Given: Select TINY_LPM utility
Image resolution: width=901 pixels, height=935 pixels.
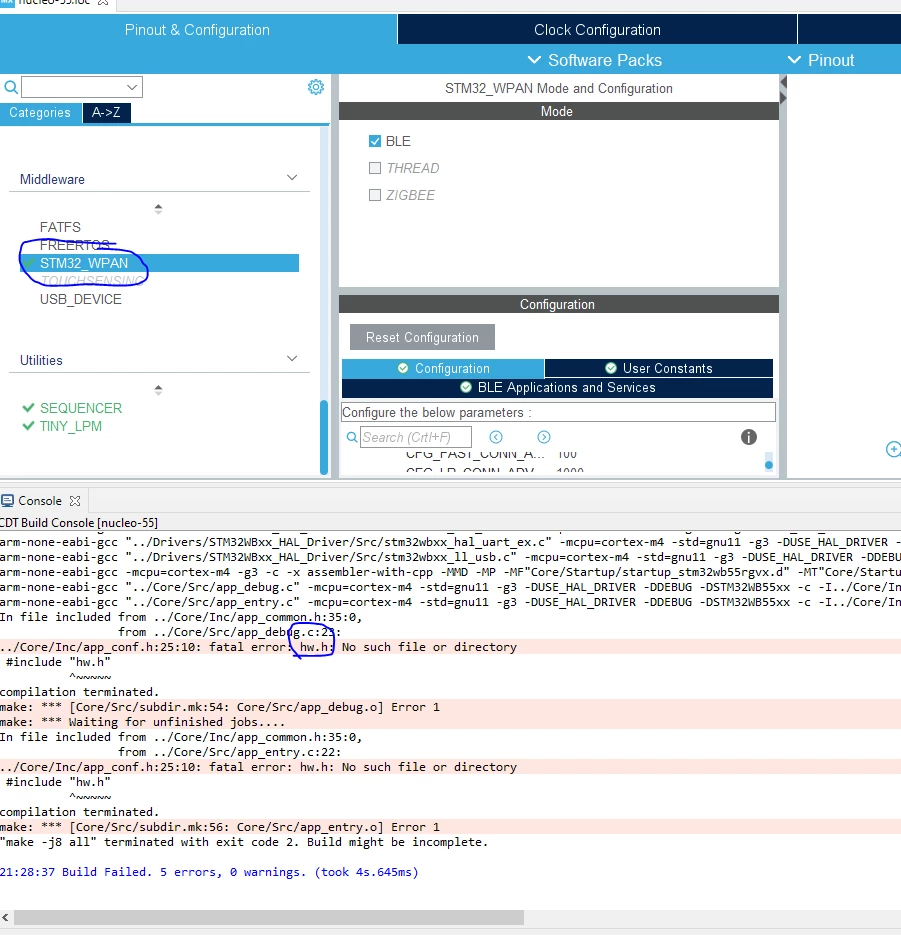Looking at the screenshot, I should click(x=70, y=426).
